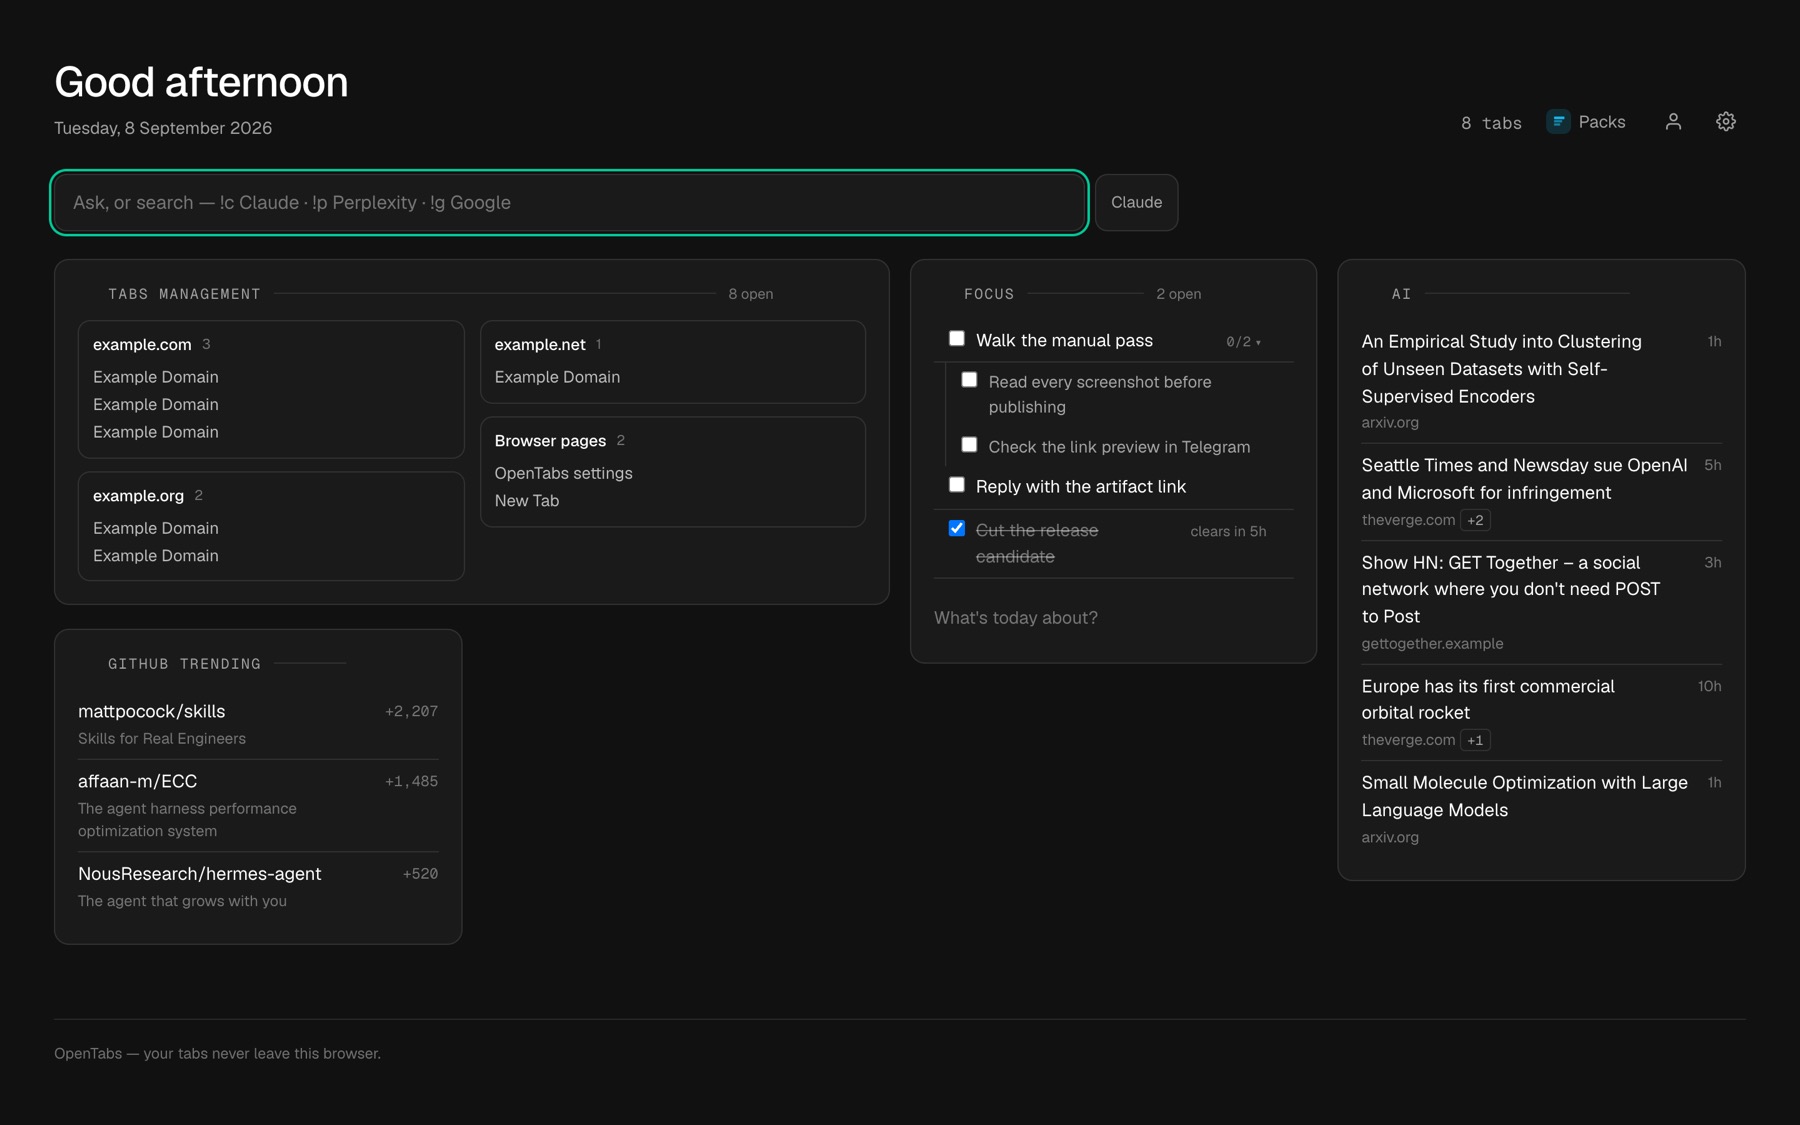Open the affaan-m/ECC trending repo
1800x1125 pixels.
click(138, 781)
